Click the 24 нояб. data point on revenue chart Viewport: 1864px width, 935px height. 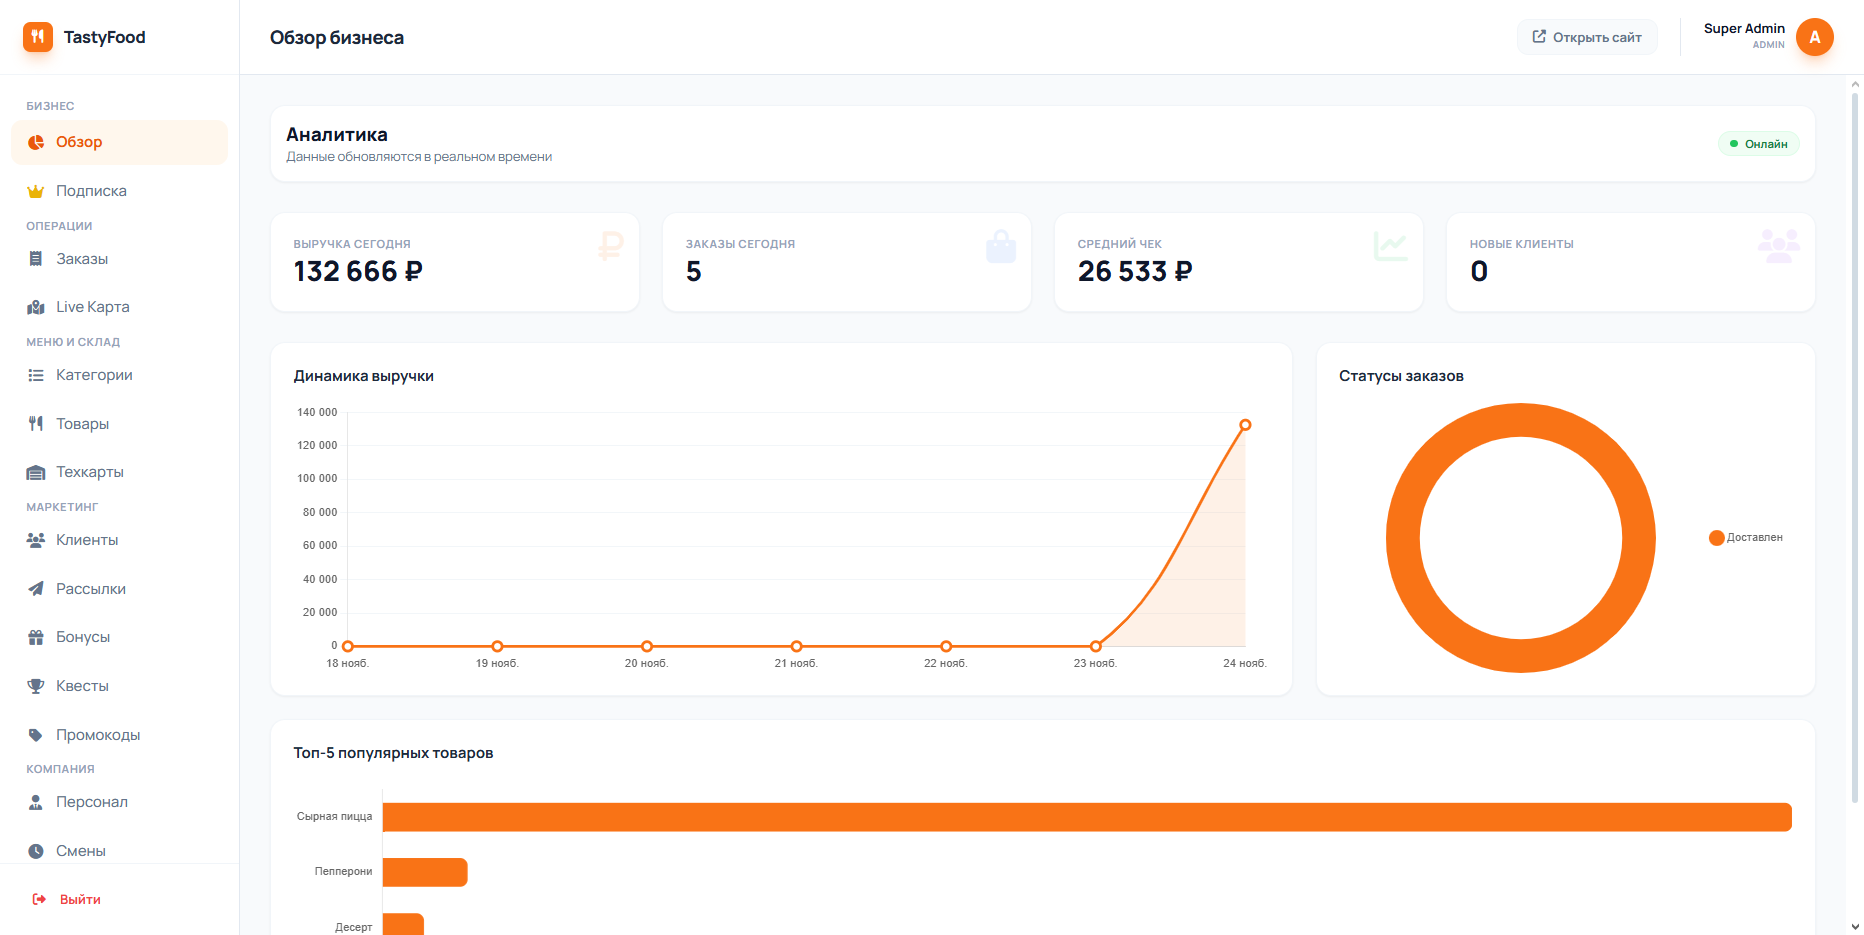pos(1245,425)
